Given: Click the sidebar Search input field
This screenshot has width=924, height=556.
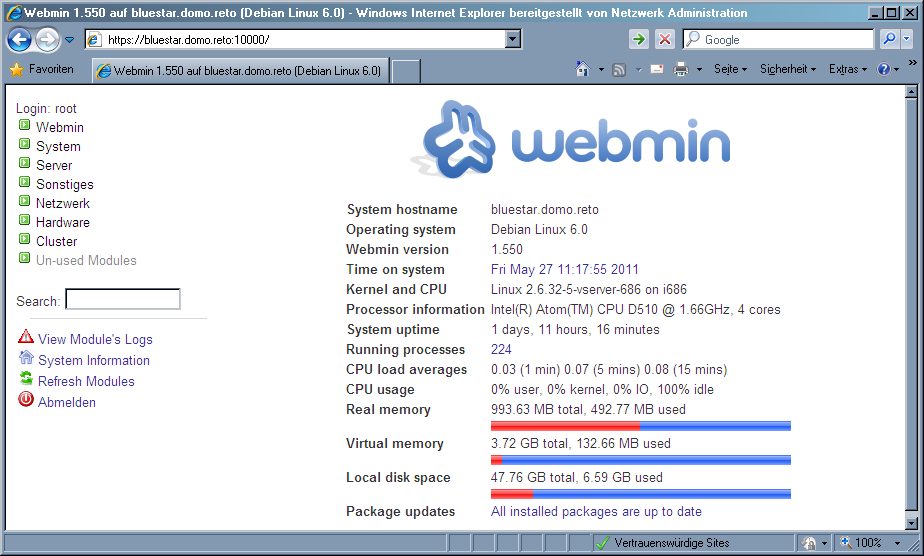Looking at the screenshot, I should [x=123, y=300].
